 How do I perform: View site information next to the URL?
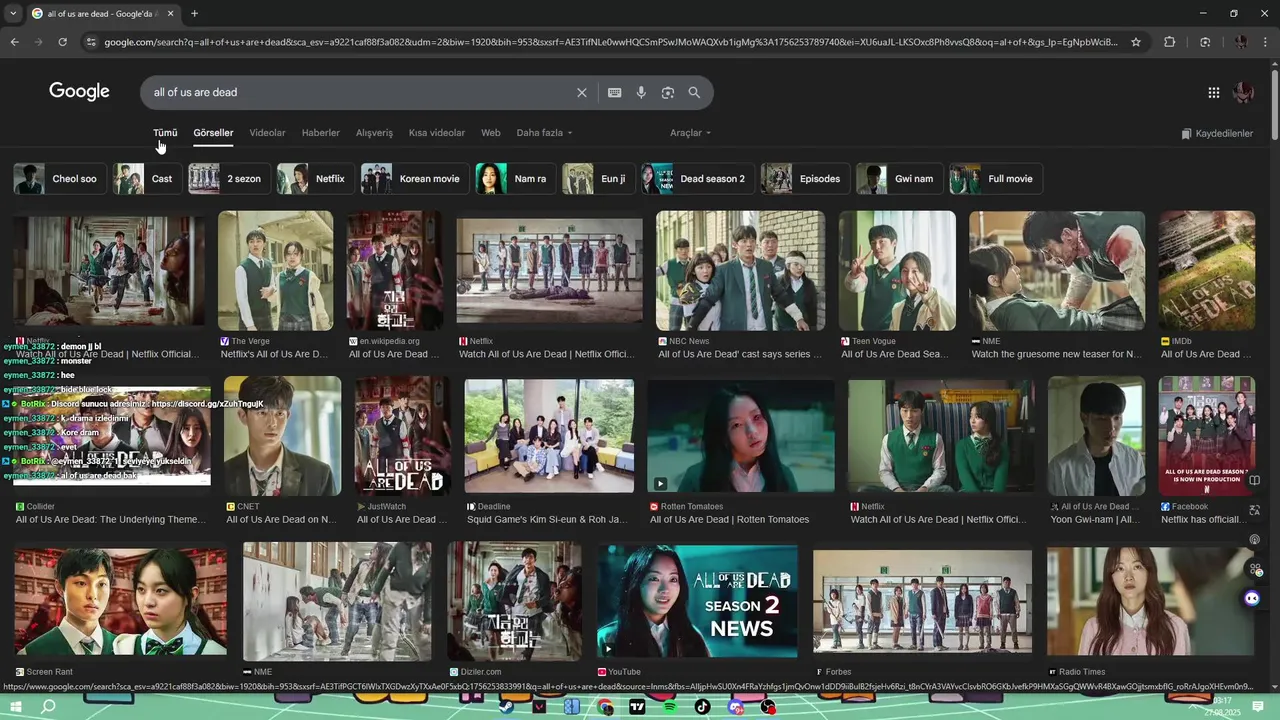[91, 42]
